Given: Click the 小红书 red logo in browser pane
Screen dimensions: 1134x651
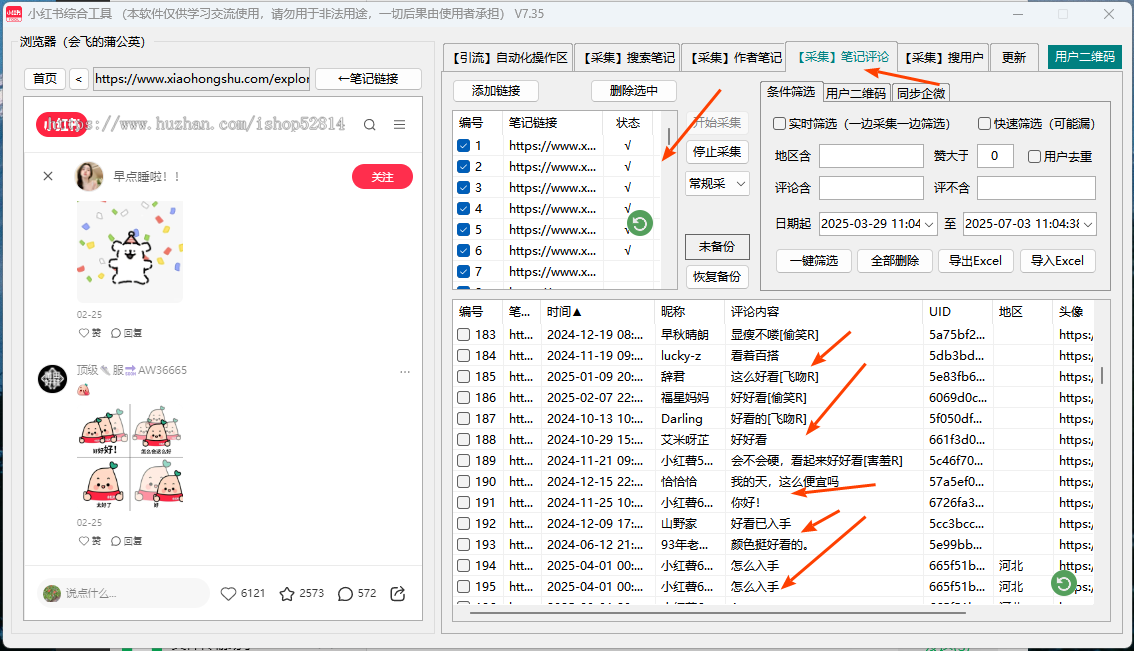Looking at the screenshot, I should 61,124.
